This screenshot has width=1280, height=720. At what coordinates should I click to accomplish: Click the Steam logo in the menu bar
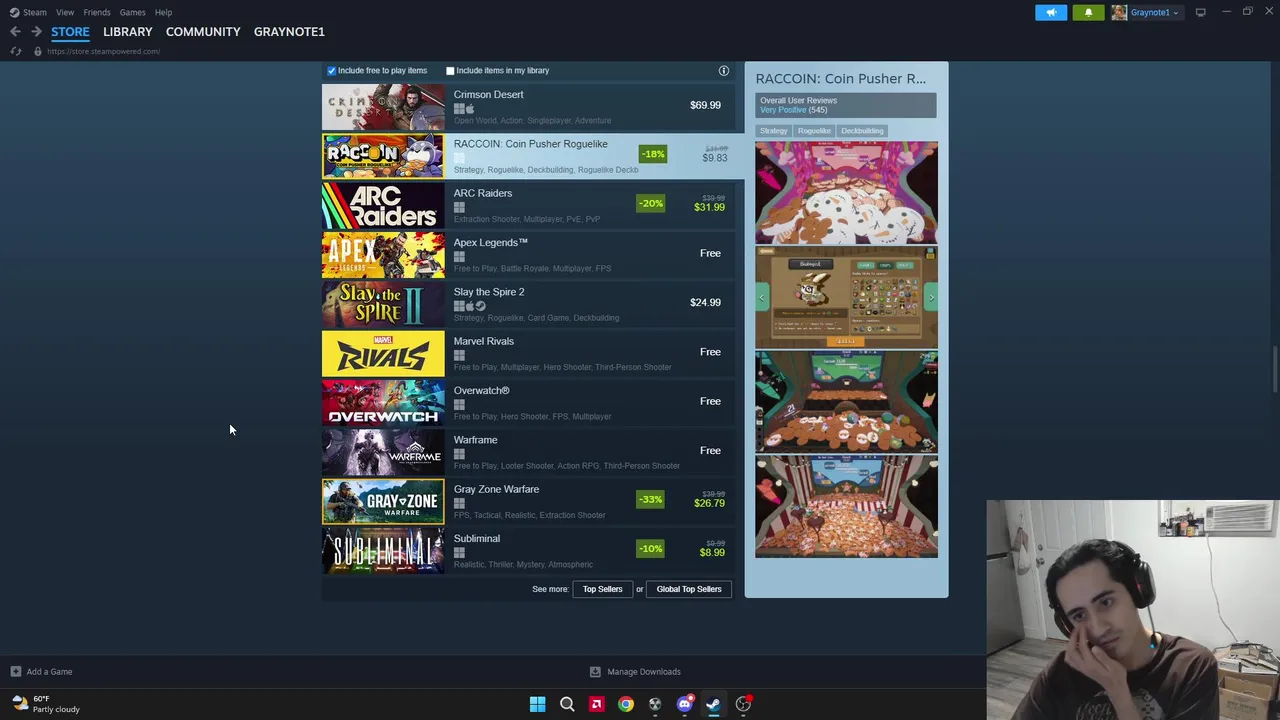14,12
